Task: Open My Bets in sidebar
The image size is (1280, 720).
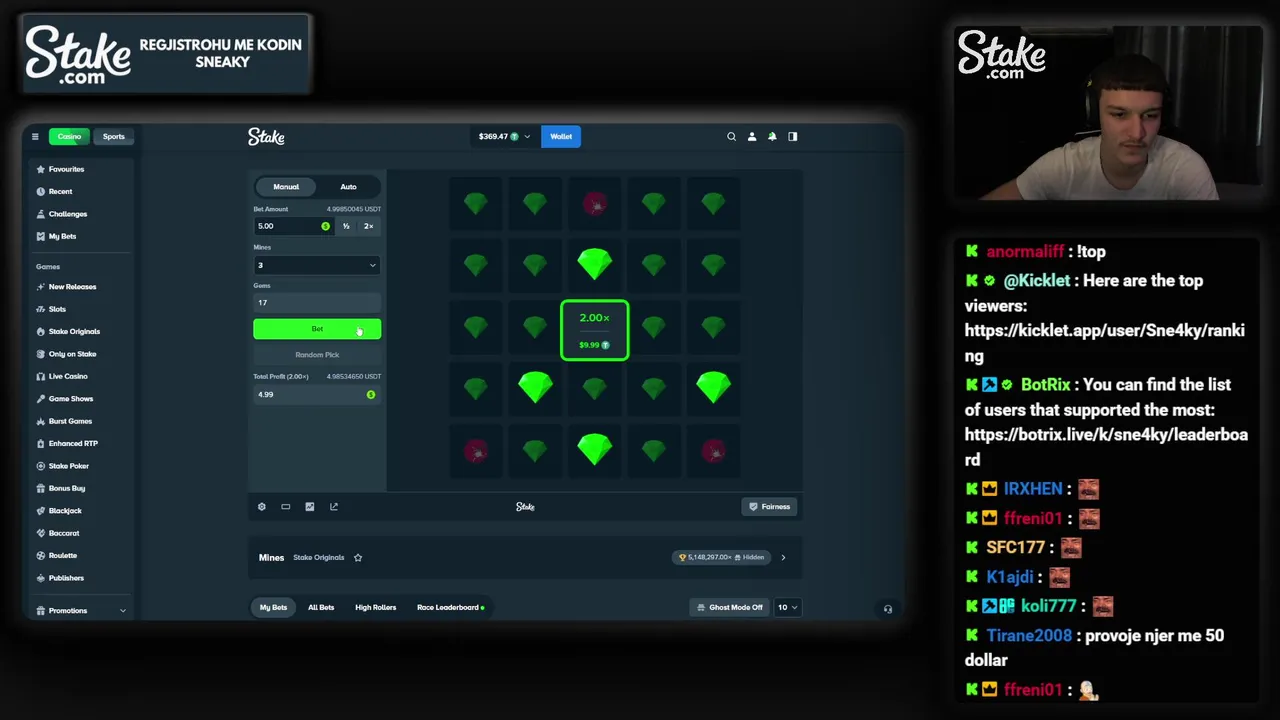Action: (62, 236)
